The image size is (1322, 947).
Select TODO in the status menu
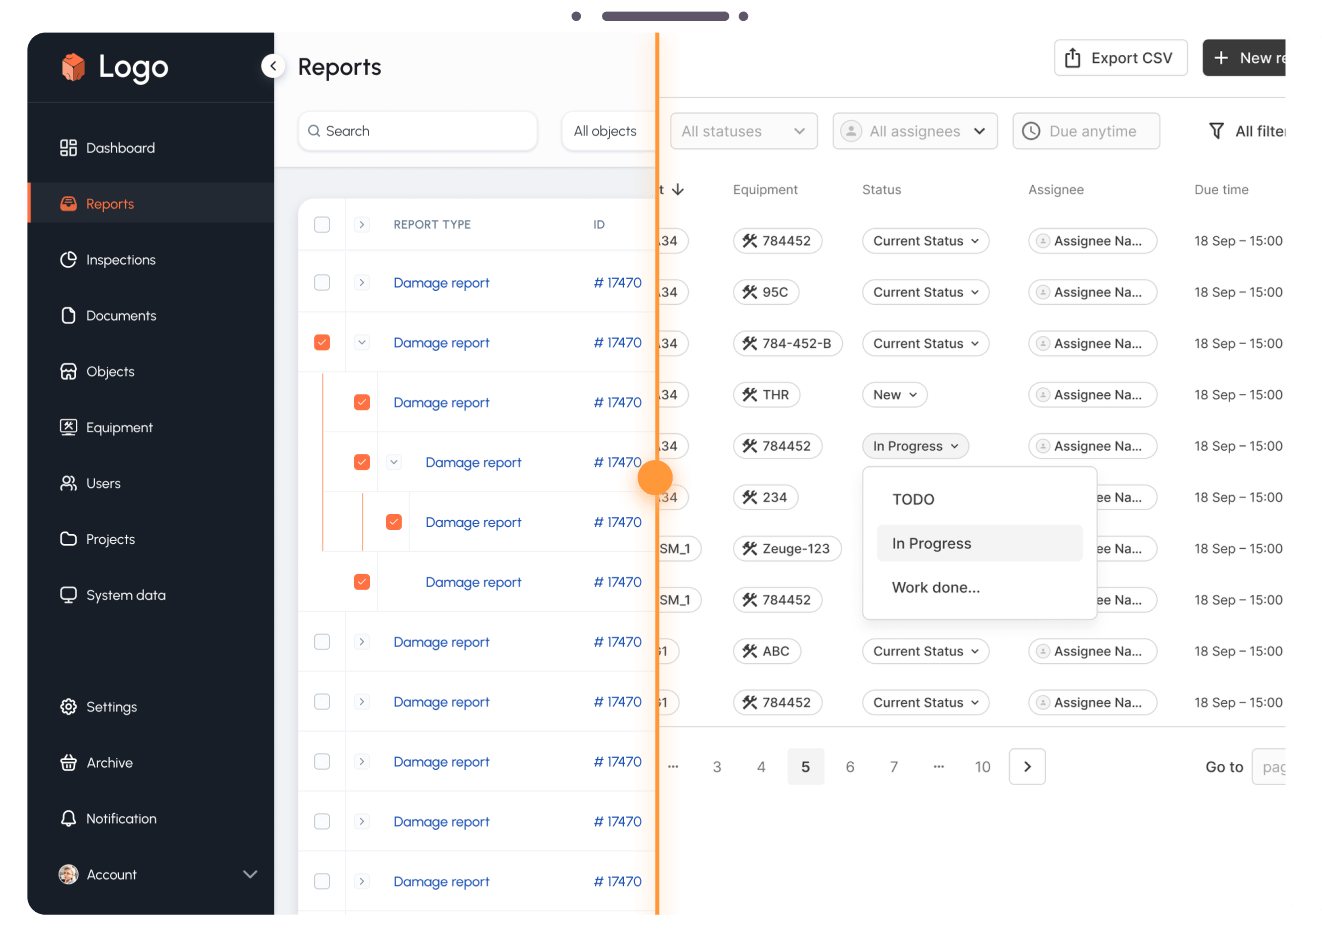tap(980, 499)
